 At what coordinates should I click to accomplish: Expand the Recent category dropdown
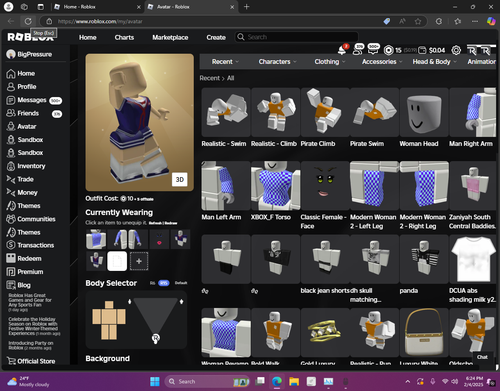click(x=225, y=62)
